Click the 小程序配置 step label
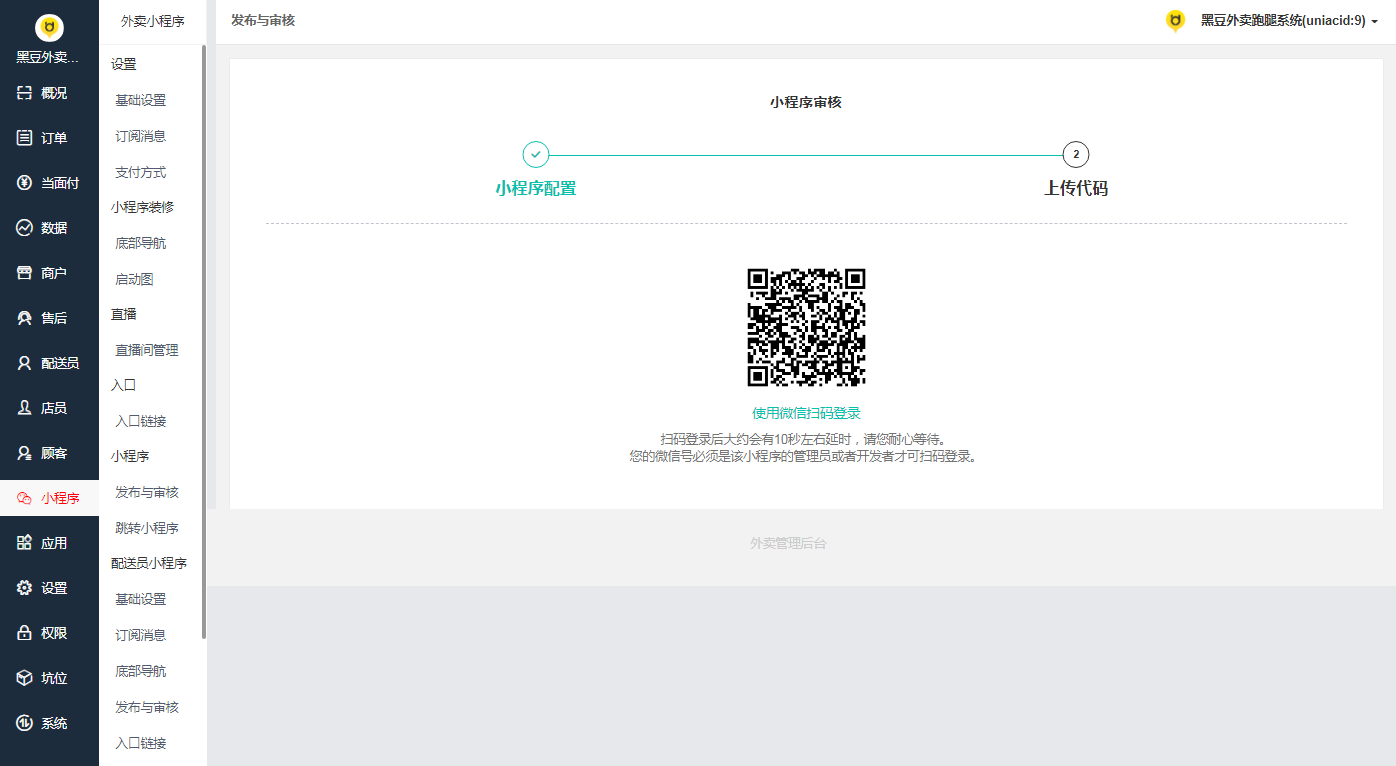The width and height of the screenshot is (1396, 766). 536,188
